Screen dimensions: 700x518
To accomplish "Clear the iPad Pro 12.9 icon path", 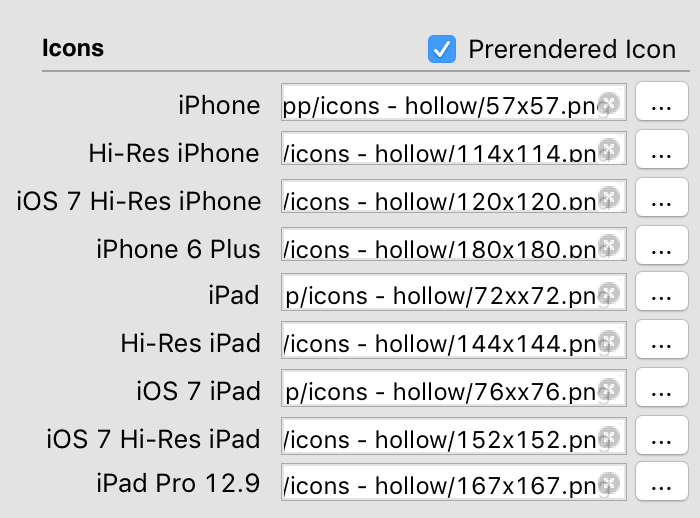I will 611,484.
